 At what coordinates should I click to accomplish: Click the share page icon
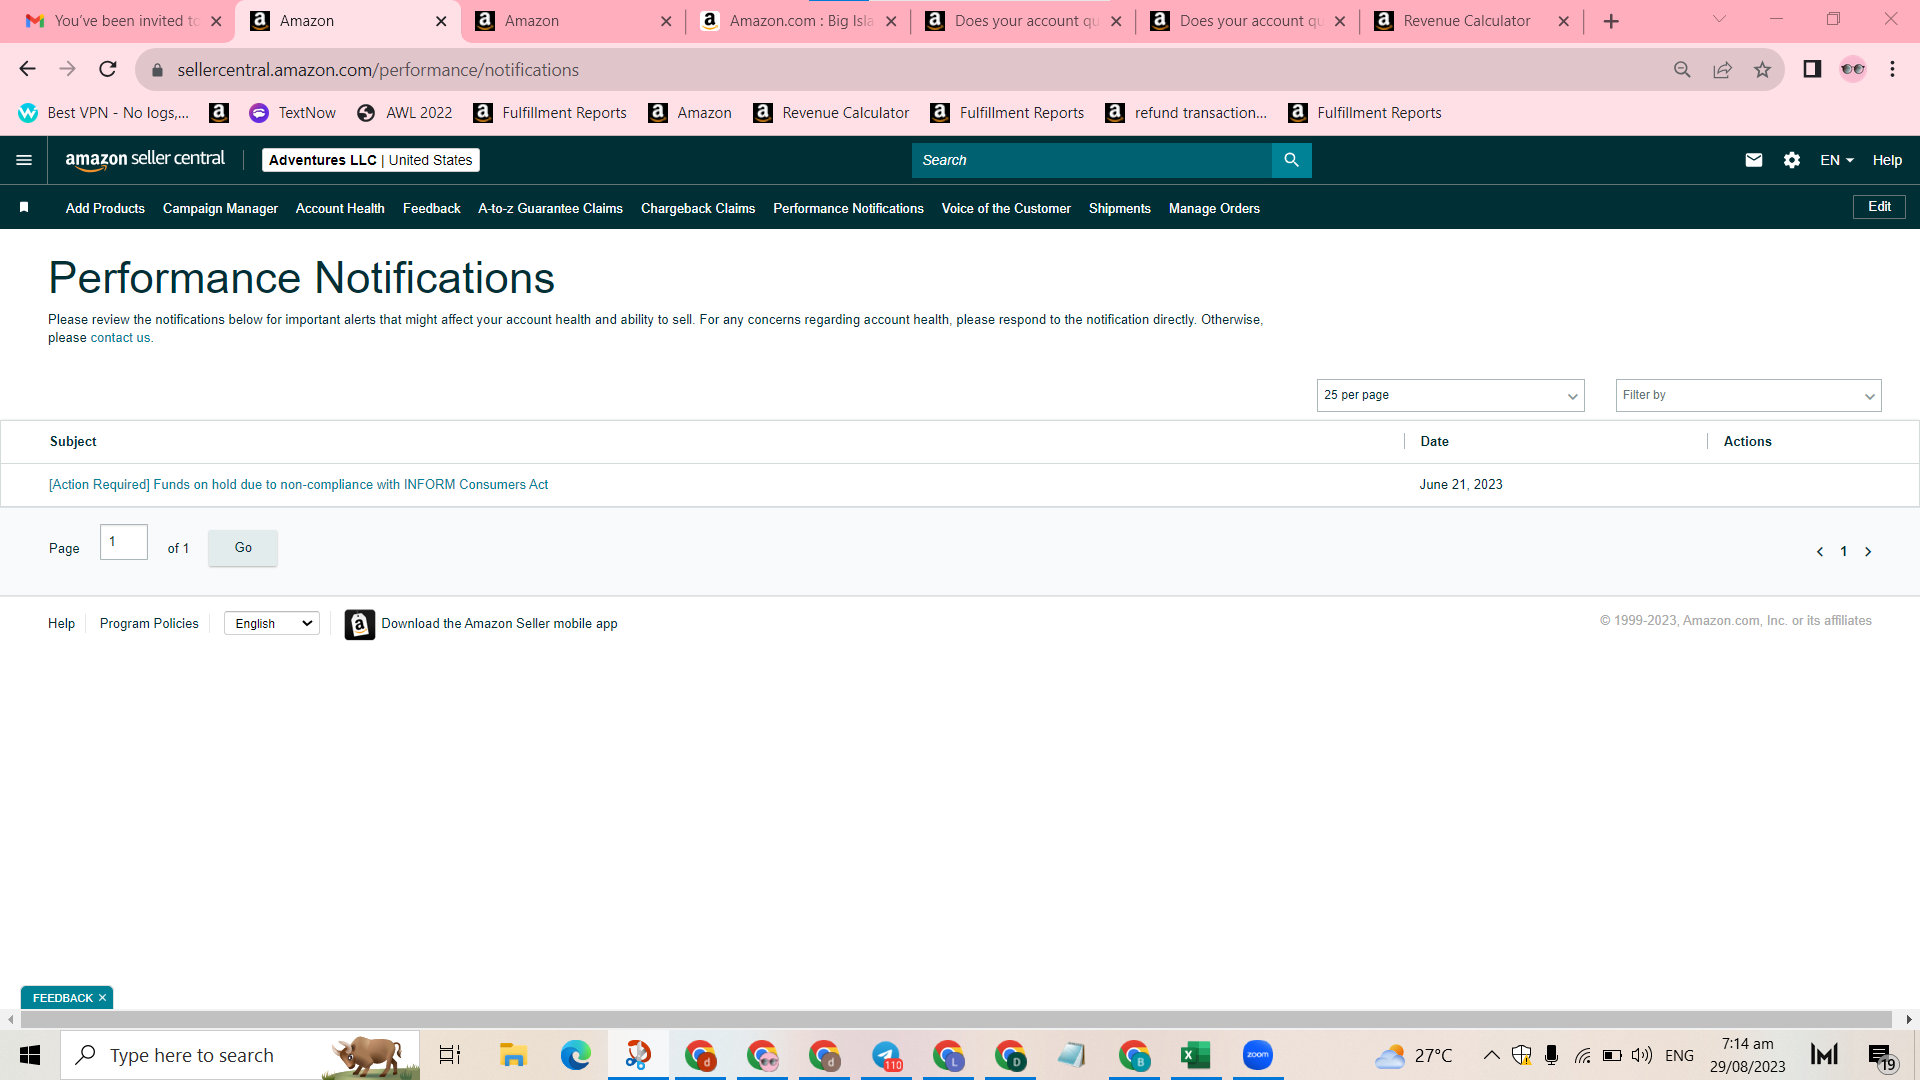(1722, 69)
